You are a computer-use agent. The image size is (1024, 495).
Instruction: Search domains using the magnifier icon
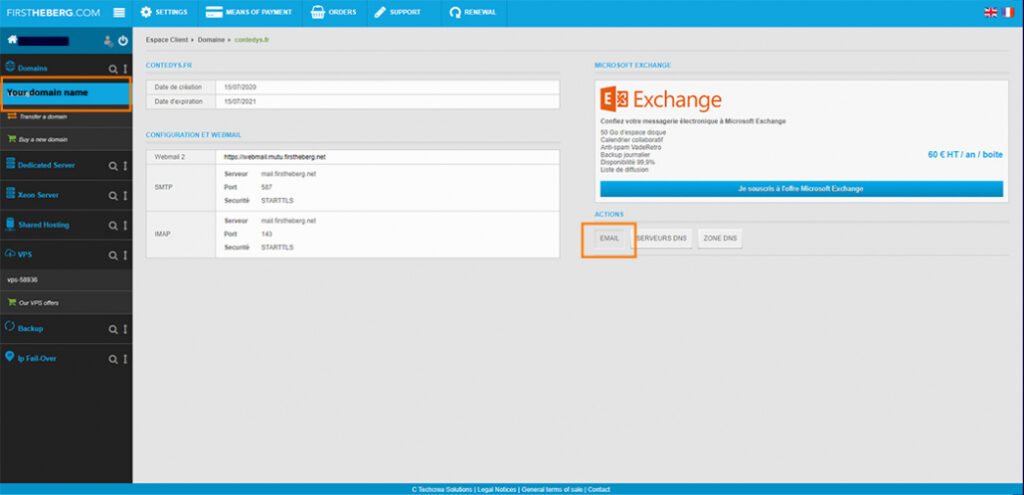(x=113, y=69)
